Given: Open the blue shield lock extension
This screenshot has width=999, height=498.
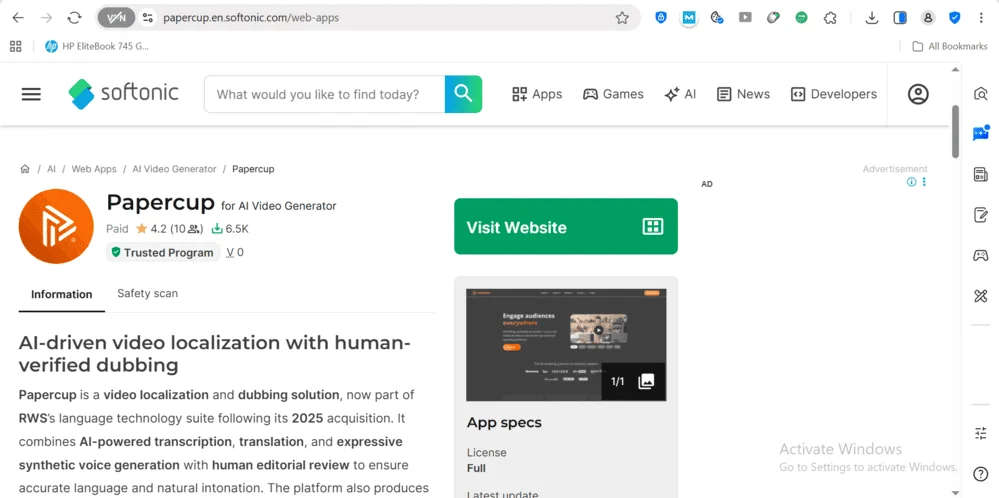Looking at the screenshot, I should [x=661, y=18].
